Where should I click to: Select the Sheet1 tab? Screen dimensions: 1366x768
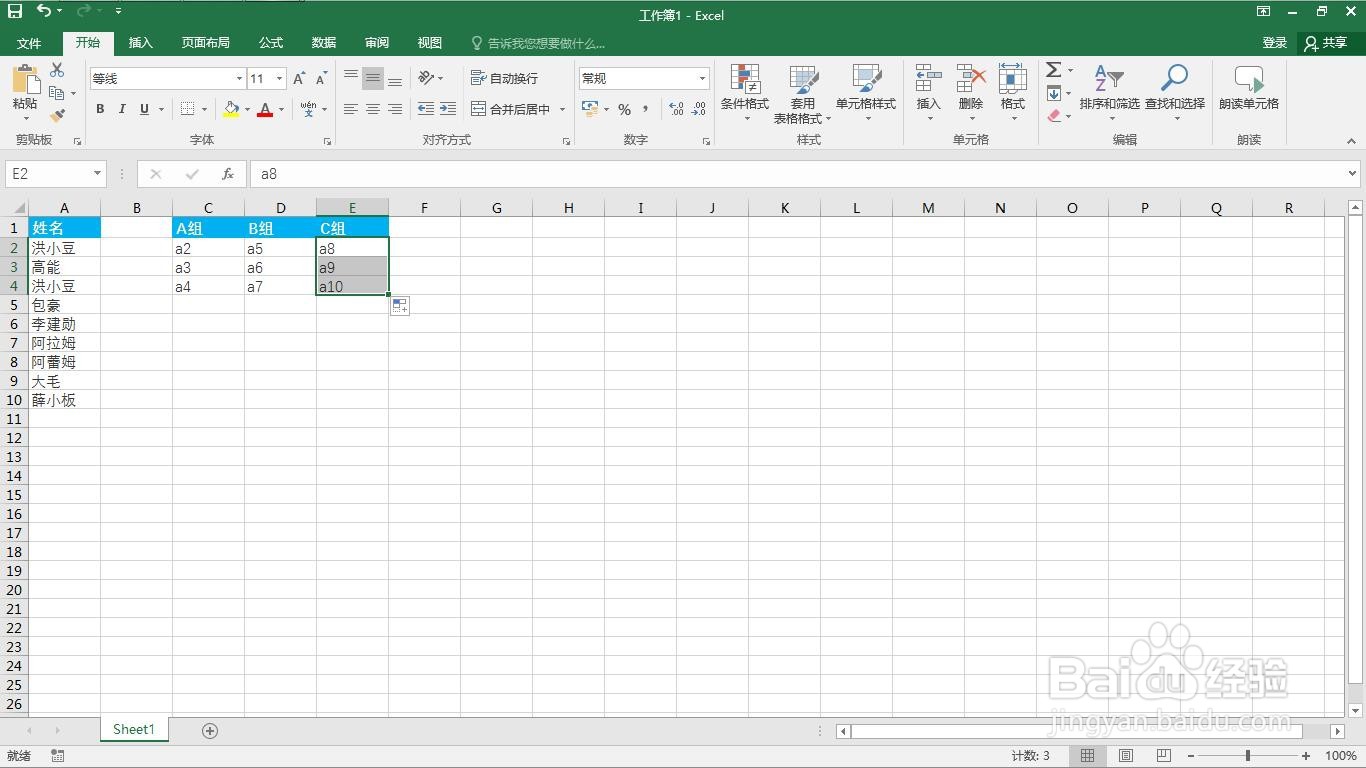pyautogui.click(x=134, y=730)
